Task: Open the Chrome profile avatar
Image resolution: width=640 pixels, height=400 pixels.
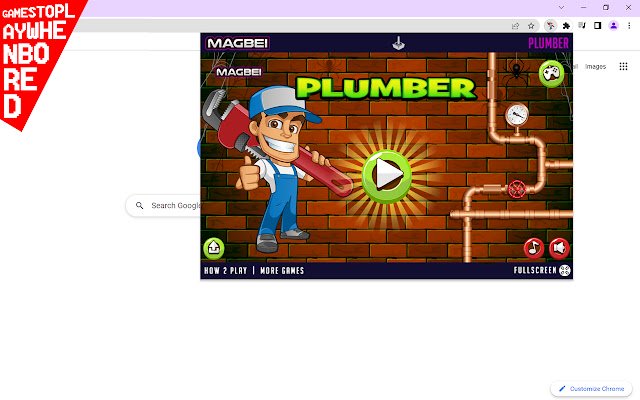Action: point(613,26)
